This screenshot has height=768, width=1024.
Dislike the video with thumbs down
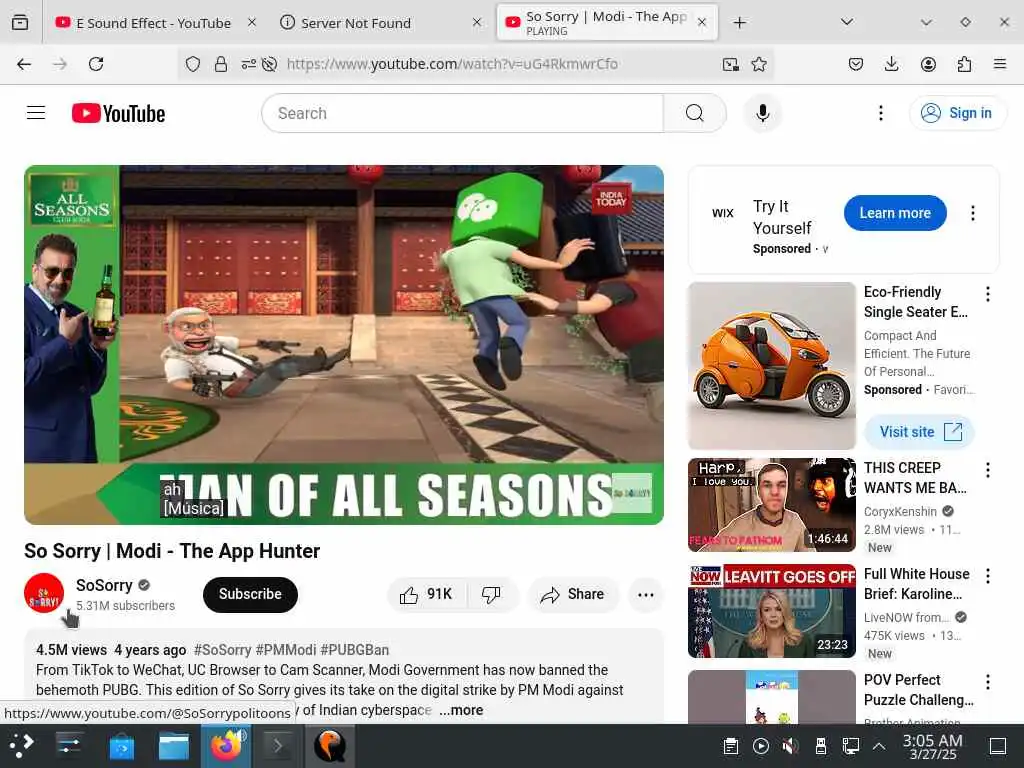(491, 594)
